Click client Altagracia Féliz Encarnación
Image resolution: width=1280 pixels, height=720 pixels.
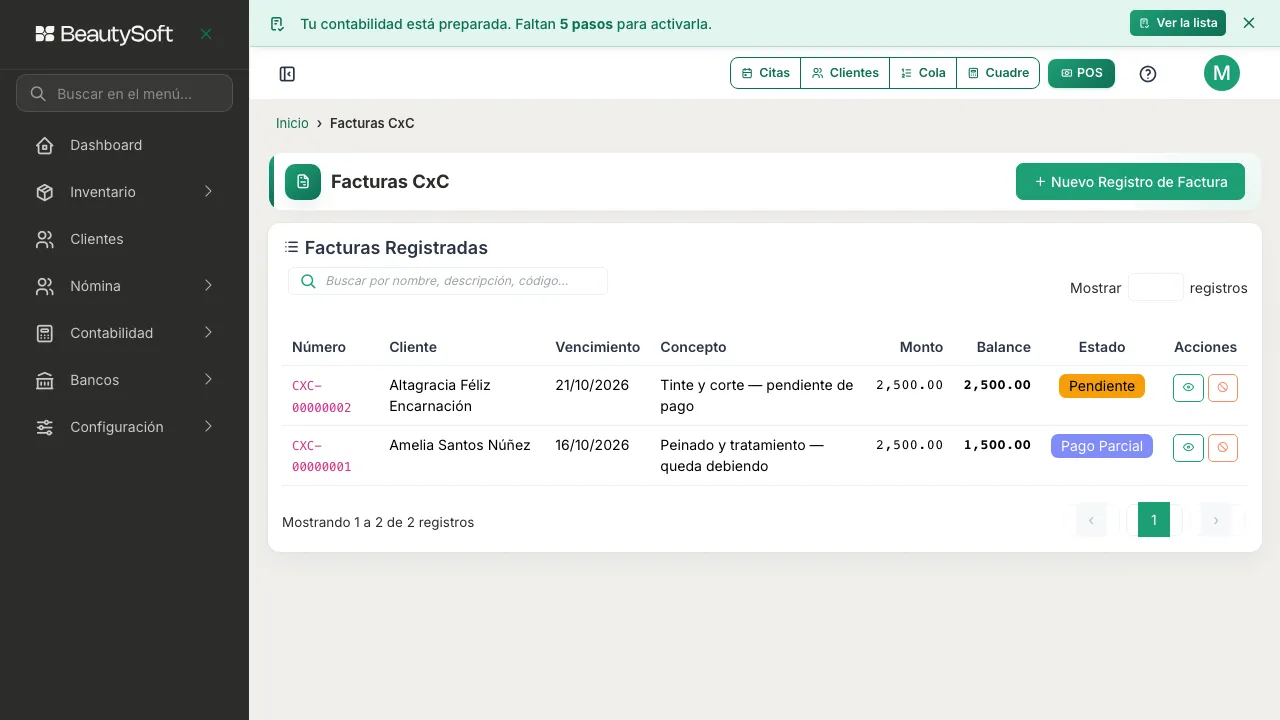440,396
